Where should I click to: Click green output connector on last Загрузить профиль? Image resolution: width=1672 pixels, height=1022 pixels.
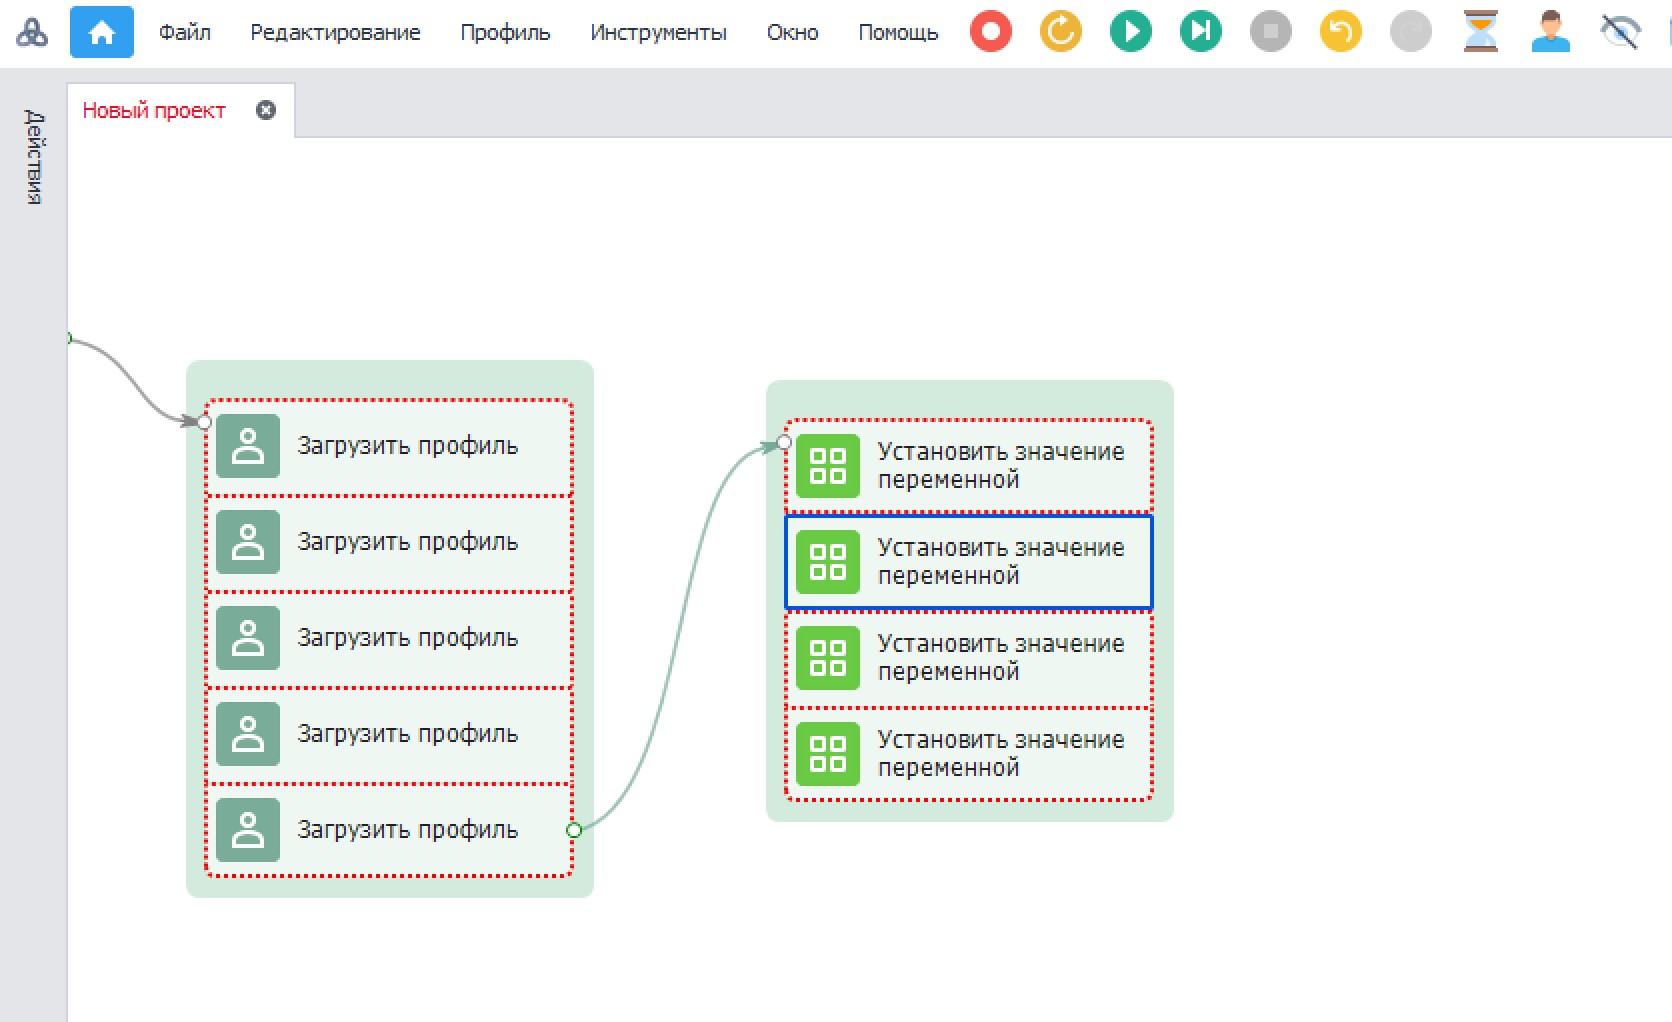tap(574, 830)
